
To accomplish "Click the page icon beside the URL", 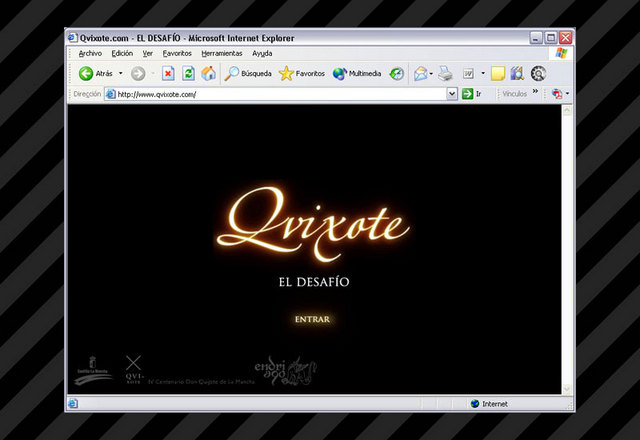I will point(111,94).
